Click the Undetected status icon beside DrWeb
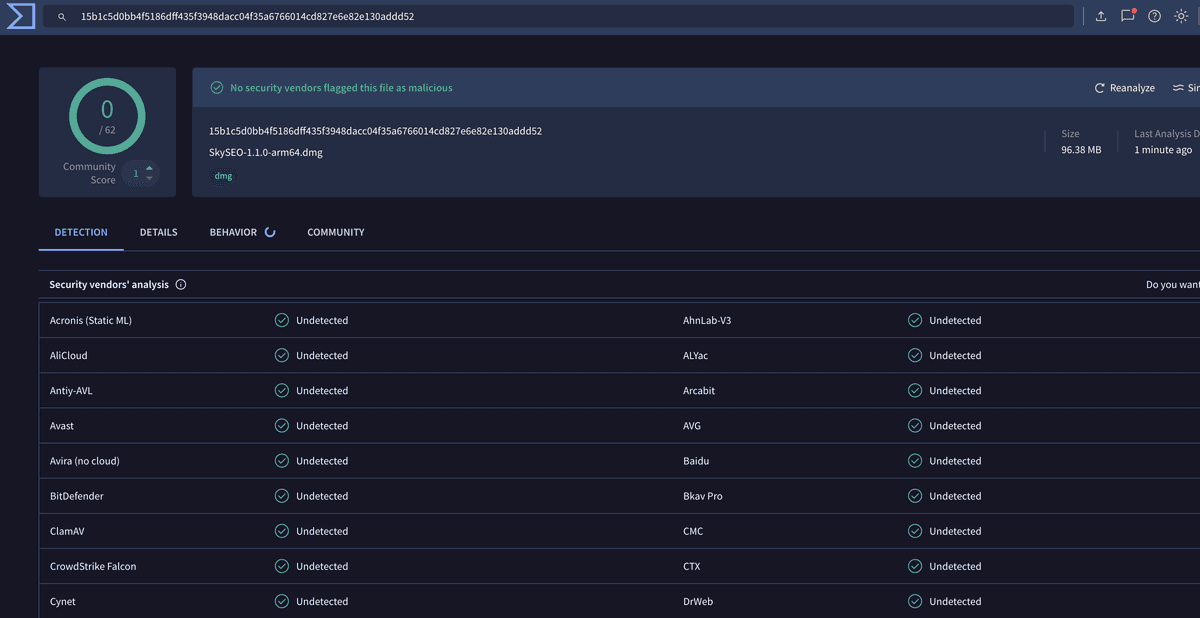The height and width of the screenshot is (618, 1200). pyautogui.click(x=914, y=601)
